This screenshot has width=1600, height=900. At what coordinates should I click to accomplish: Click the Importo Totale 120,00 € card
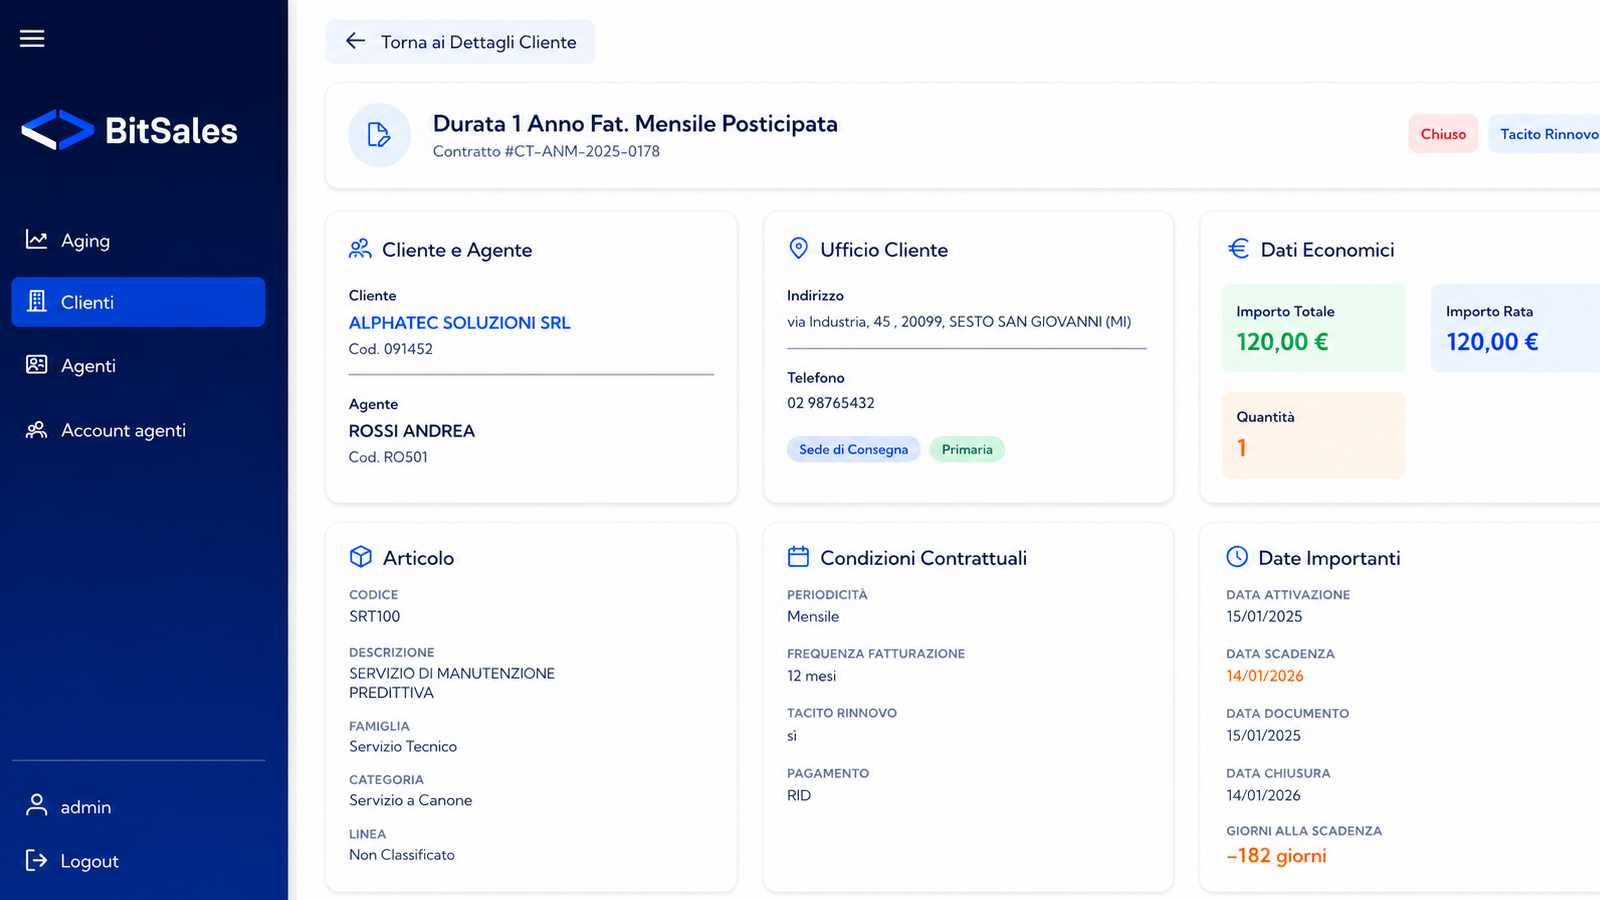(1313, 328)
